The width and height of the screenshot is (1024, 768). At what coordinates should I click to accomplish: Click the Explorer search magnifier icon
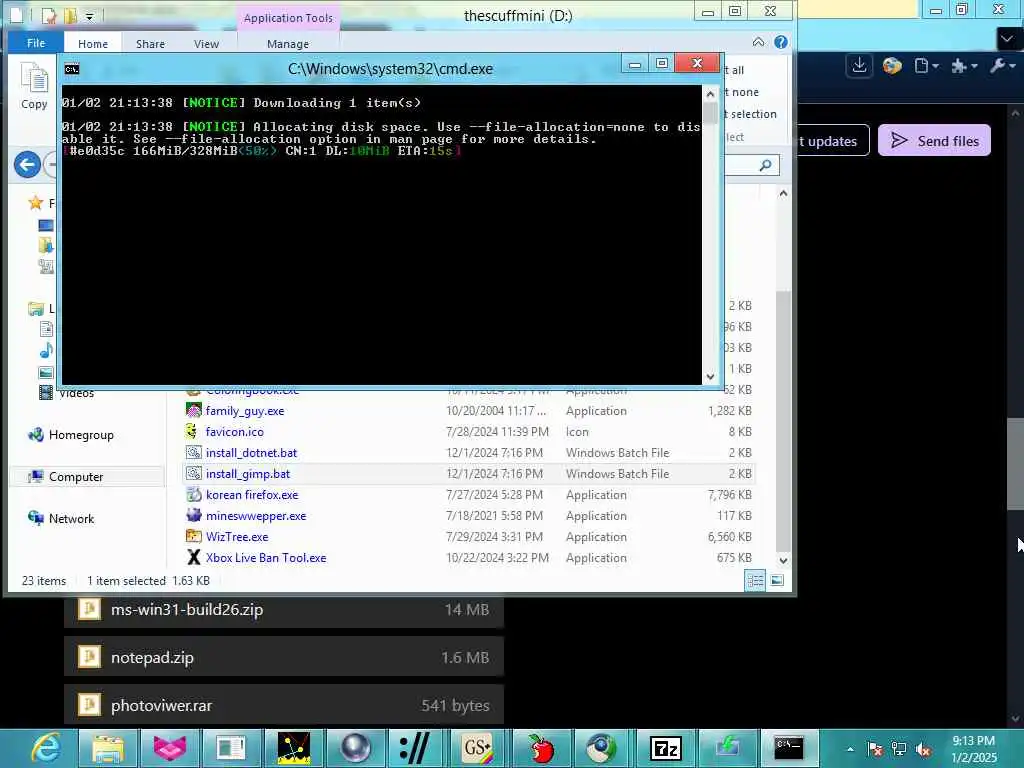[x=765, y=165]
